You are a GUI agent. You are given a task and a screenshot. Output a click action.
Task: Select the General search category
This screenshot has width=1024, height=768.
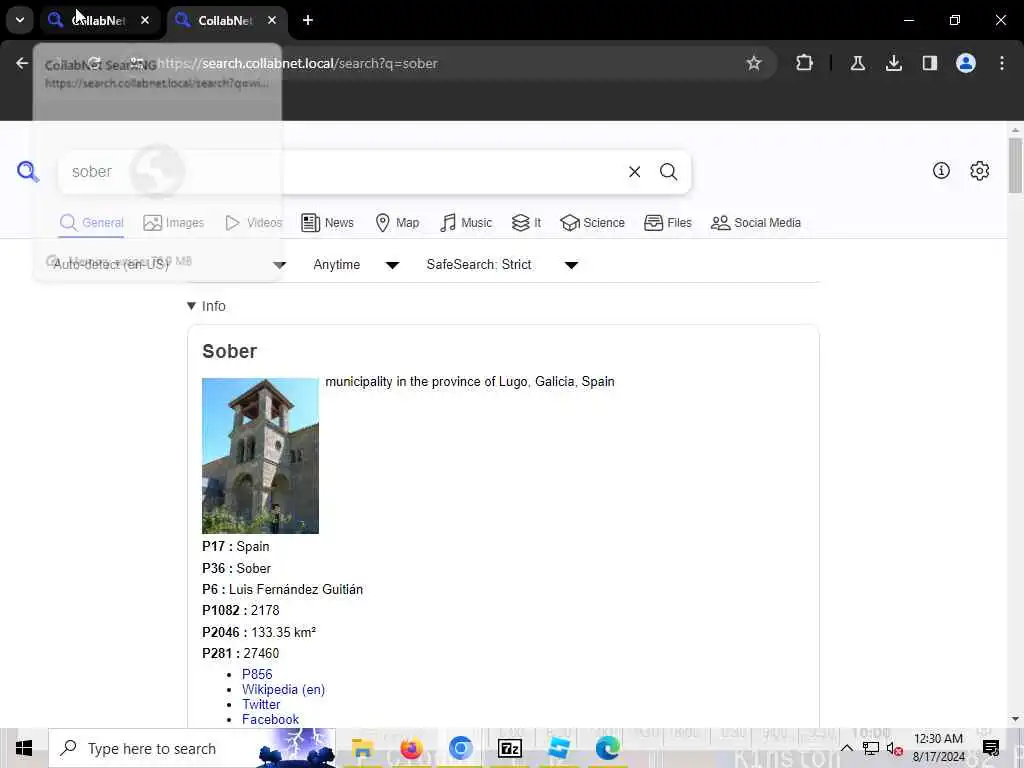[x=91, y=223]
